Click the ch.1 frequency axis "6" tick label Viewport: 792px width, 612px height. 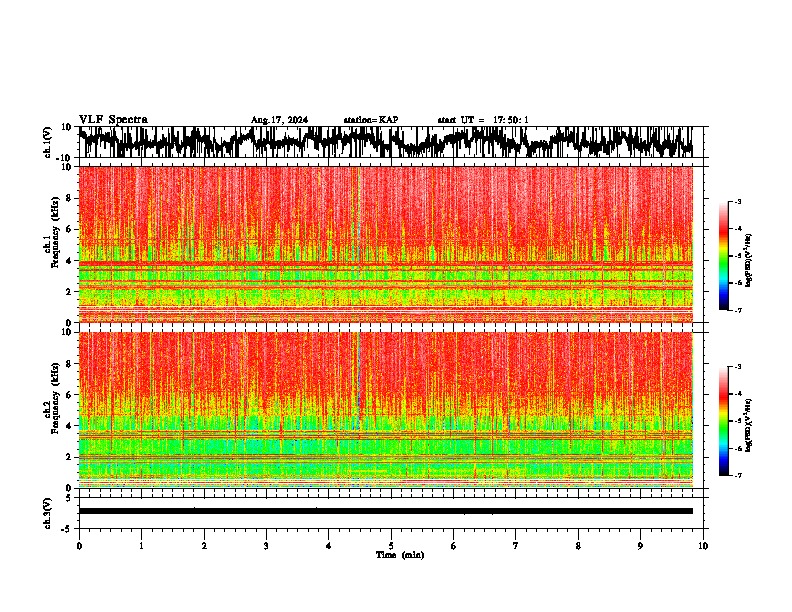(69, 229)
